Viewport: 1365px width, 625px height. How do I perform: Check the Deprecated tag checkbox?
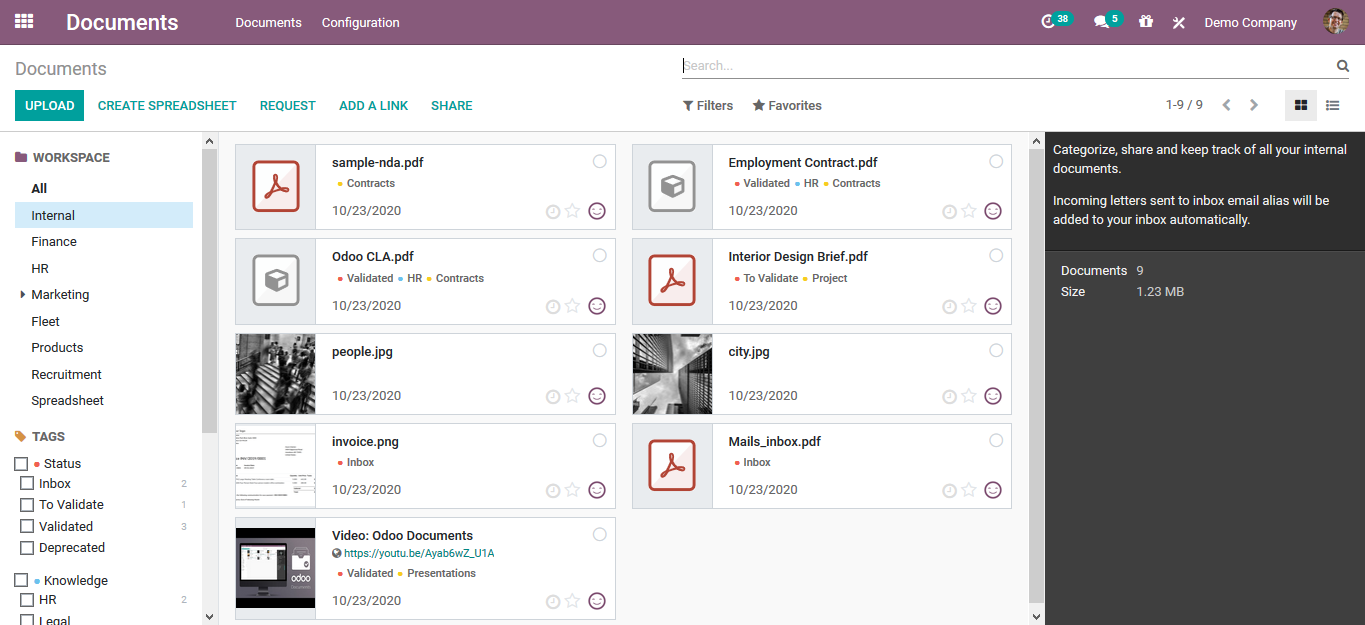(27, 548)
